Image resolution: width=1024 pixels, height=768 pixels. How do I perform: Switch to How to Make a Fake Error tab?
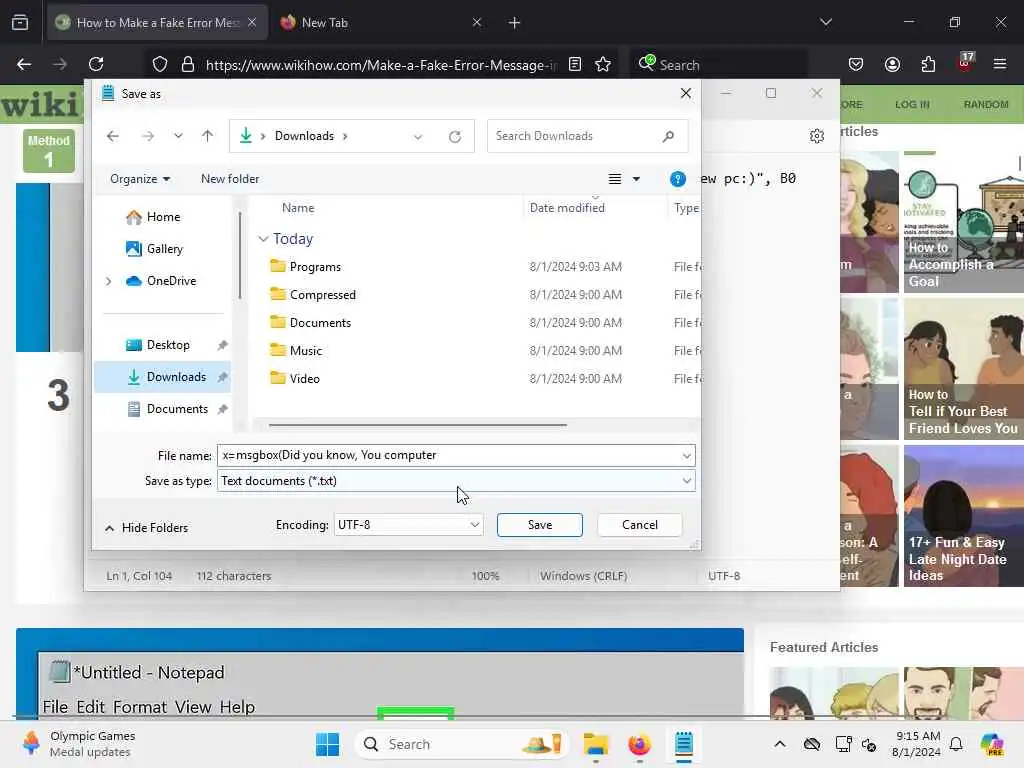157,23
